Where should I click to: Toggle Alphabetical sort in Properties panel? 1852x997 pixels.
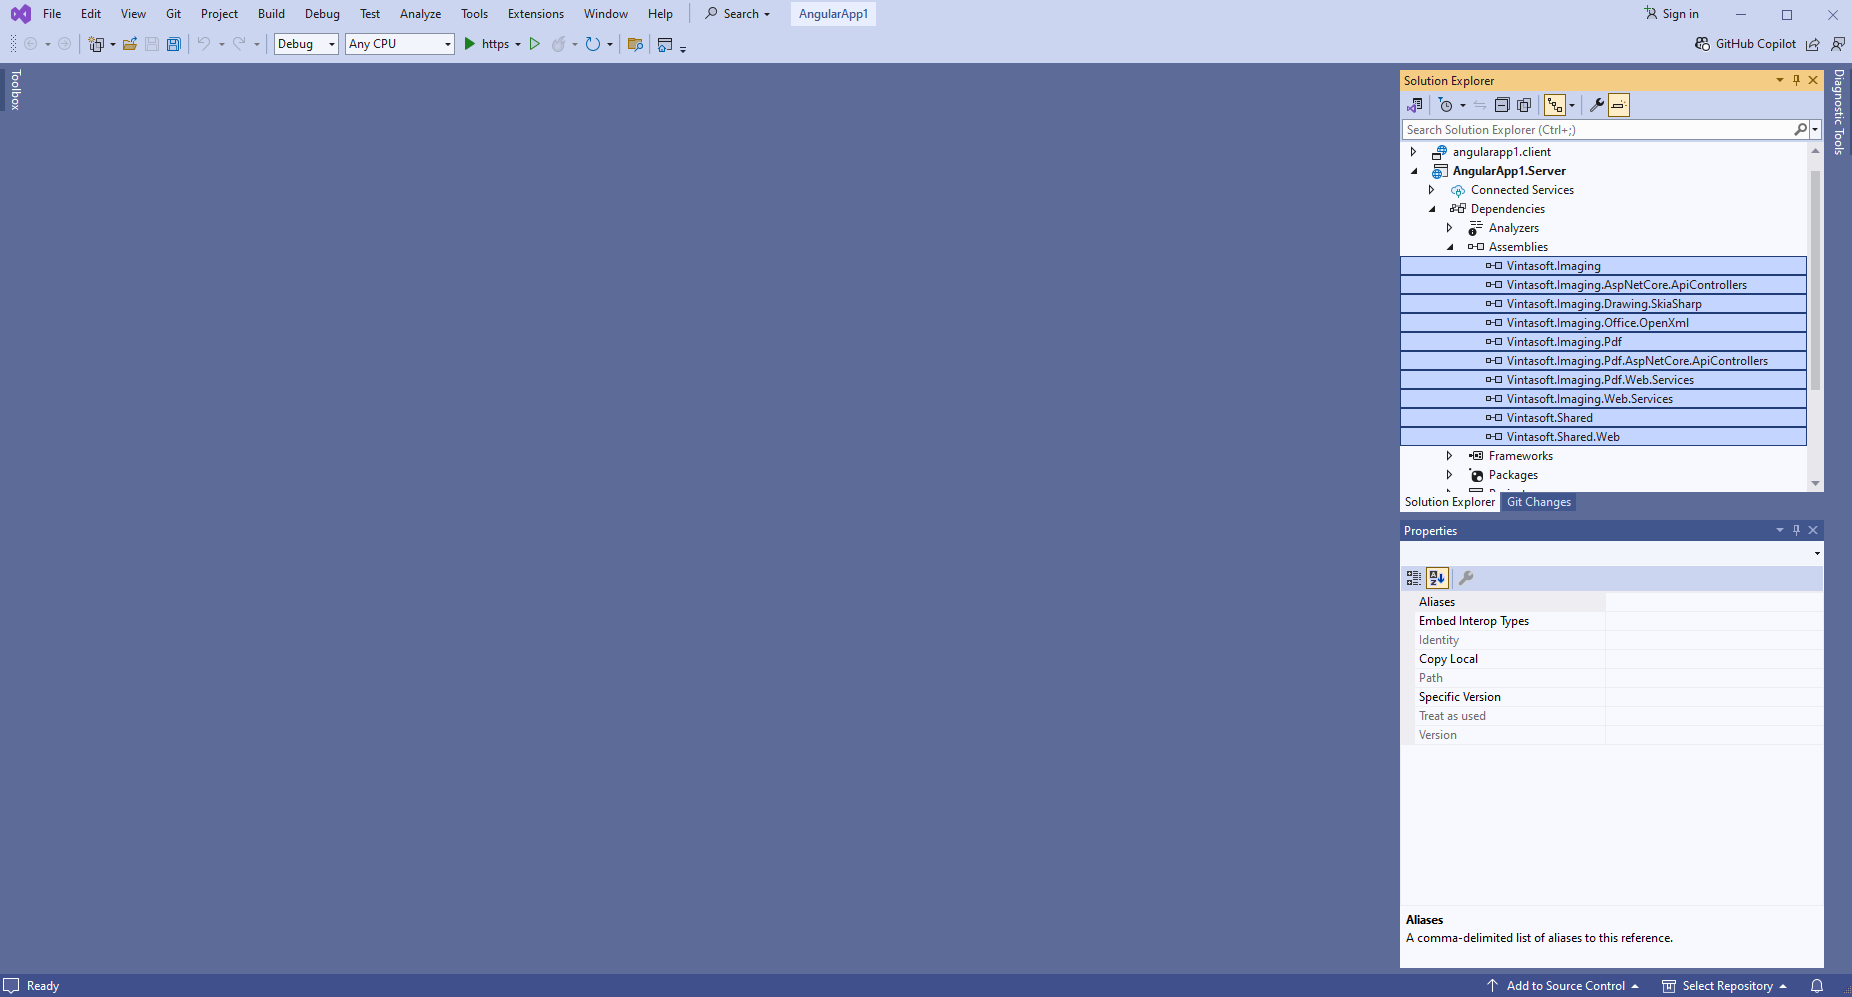(x=1437, y=578)
